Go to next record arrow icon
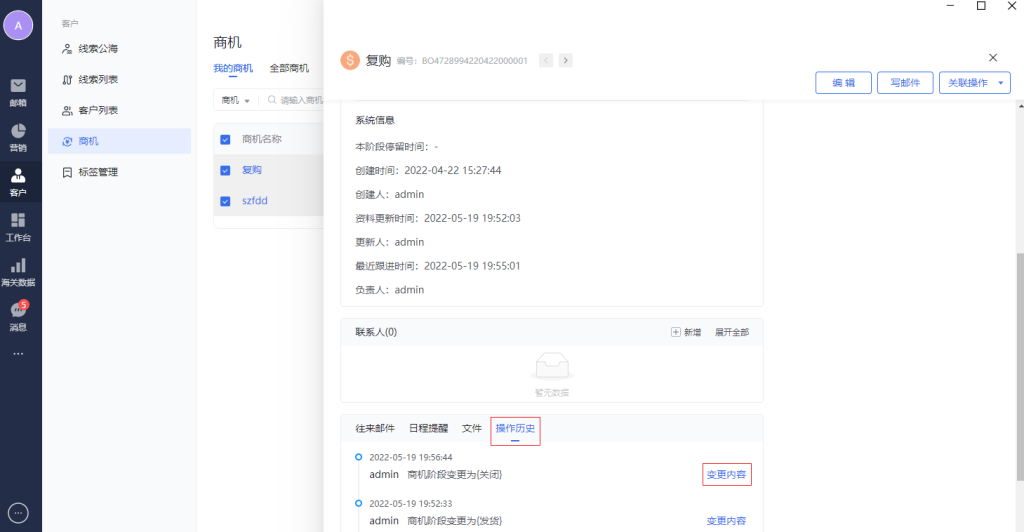The height and width of the screenshot is (532, 1024). point(566,60)
